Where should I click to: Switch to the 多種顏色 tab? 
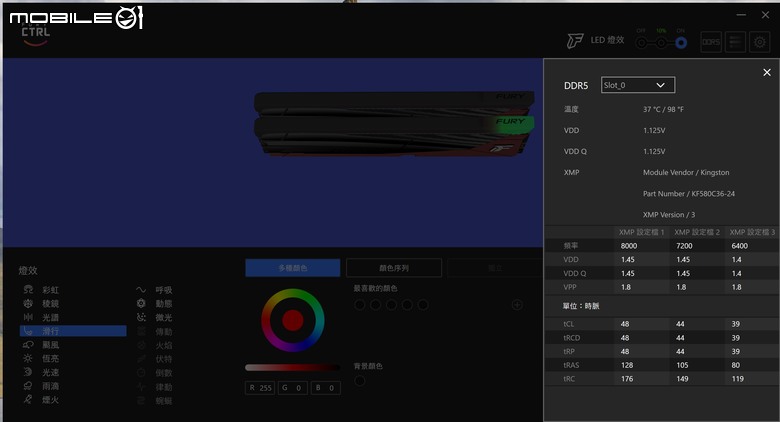pos(293,268)
